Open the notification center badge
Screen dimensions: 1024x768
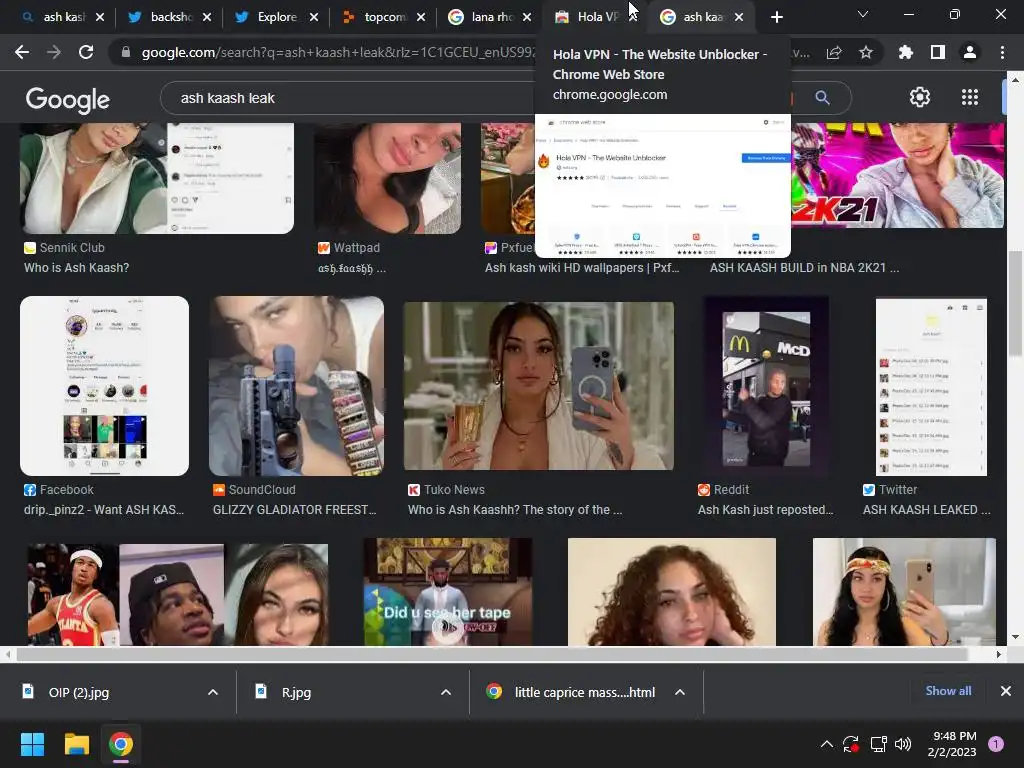point(996,744)
